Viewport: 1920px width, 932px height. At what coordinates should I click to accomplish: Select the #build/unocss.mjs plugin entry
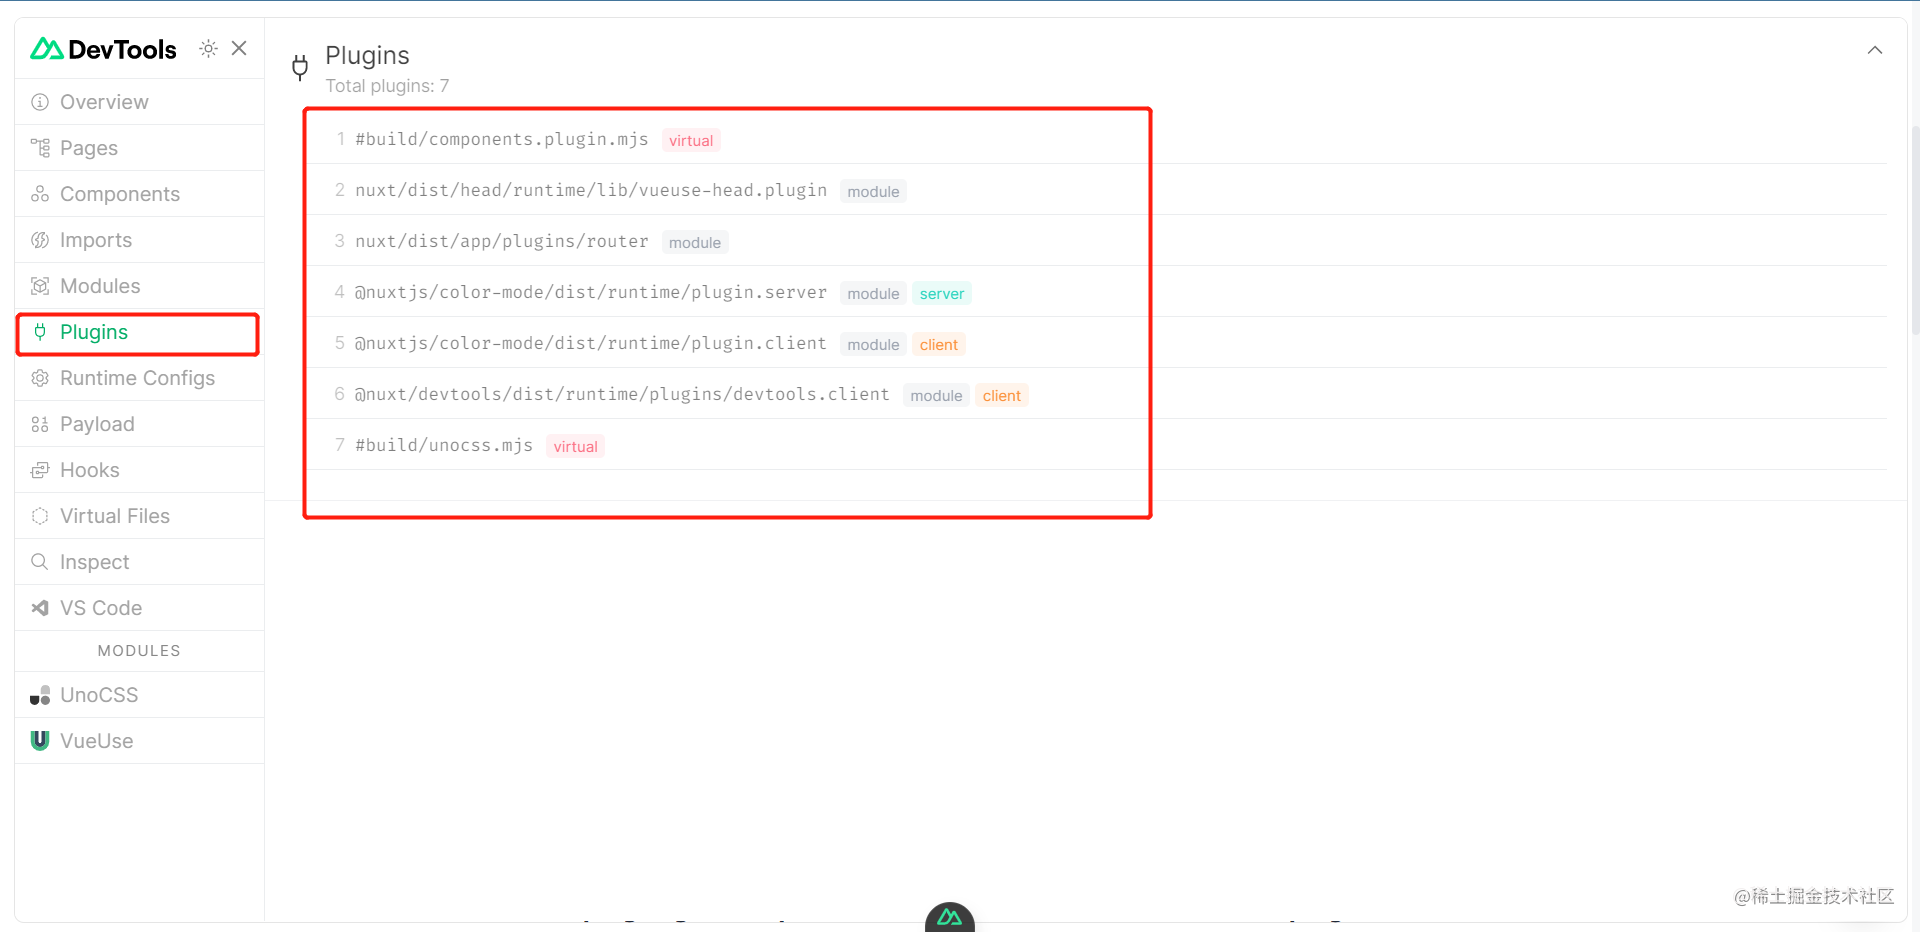(443, 445)
